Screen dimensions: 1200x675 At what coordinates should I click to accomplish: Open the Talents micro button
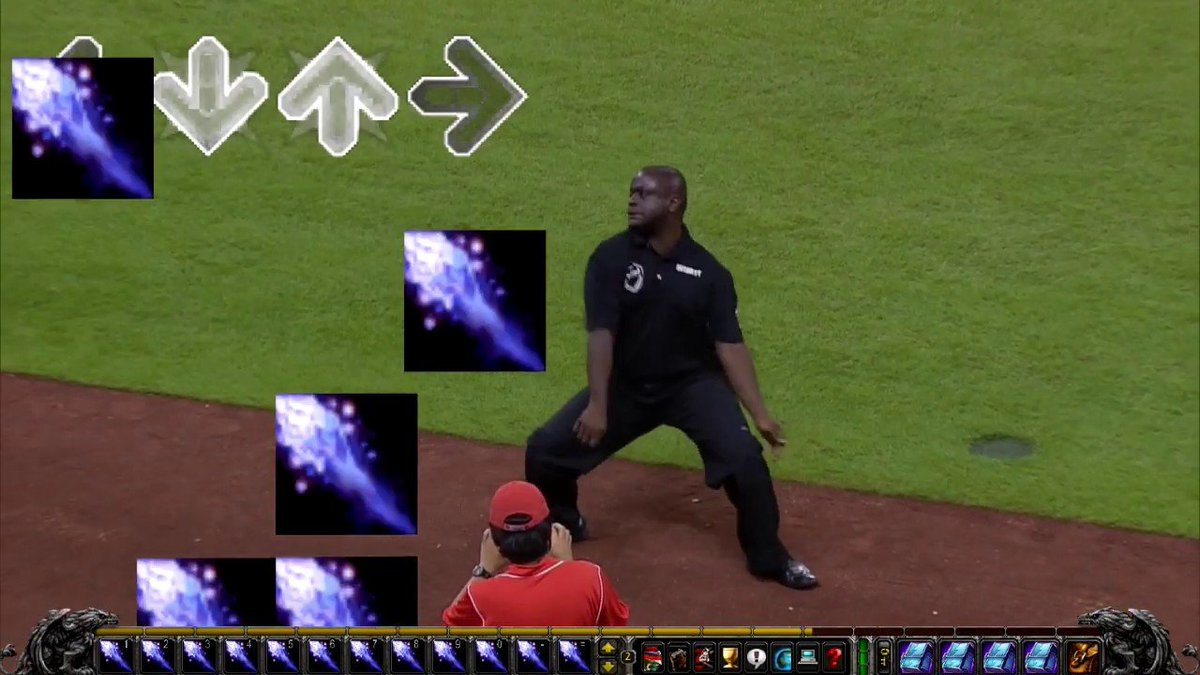(x=704, y=658)
